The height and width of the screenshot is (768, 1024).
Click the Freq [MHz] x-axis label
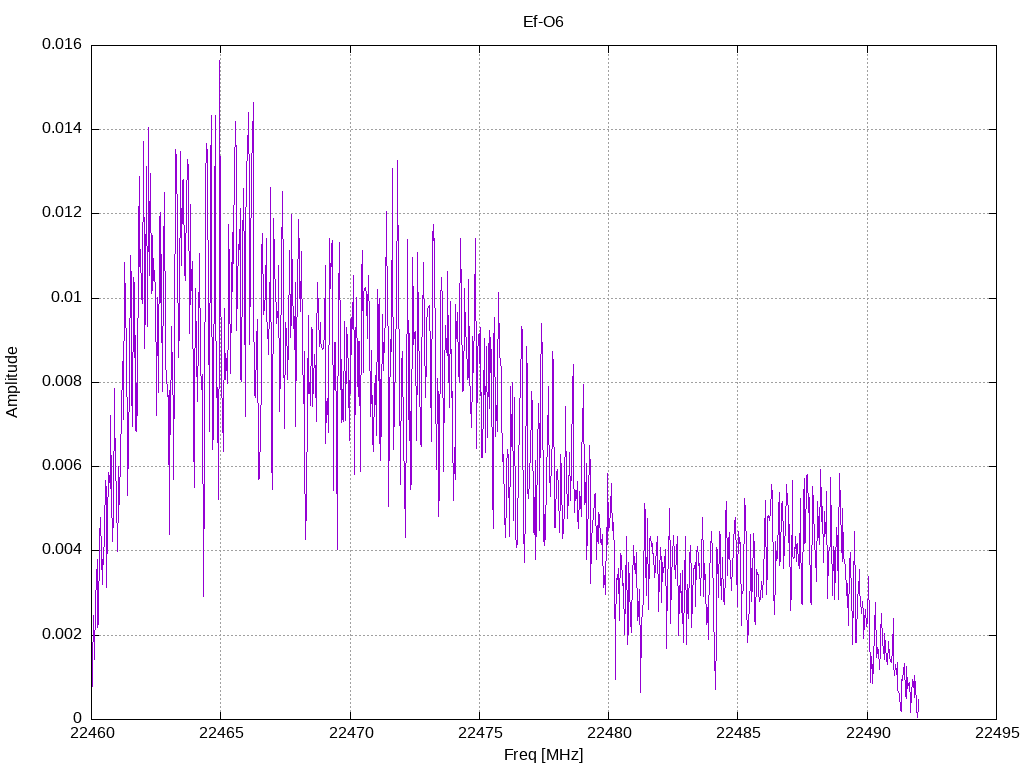543,755
